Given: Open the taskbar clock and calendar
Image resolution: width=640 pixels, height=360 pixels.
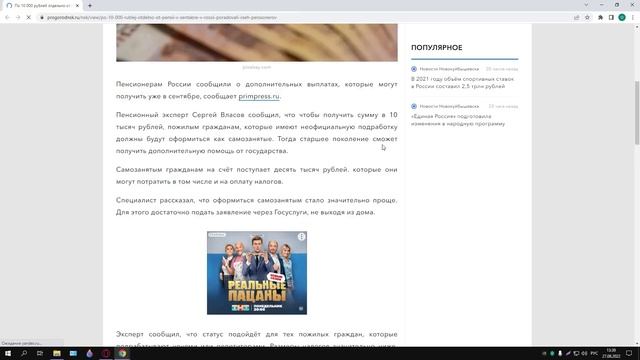Looking at the screenshot, I should tap(611, 353).
